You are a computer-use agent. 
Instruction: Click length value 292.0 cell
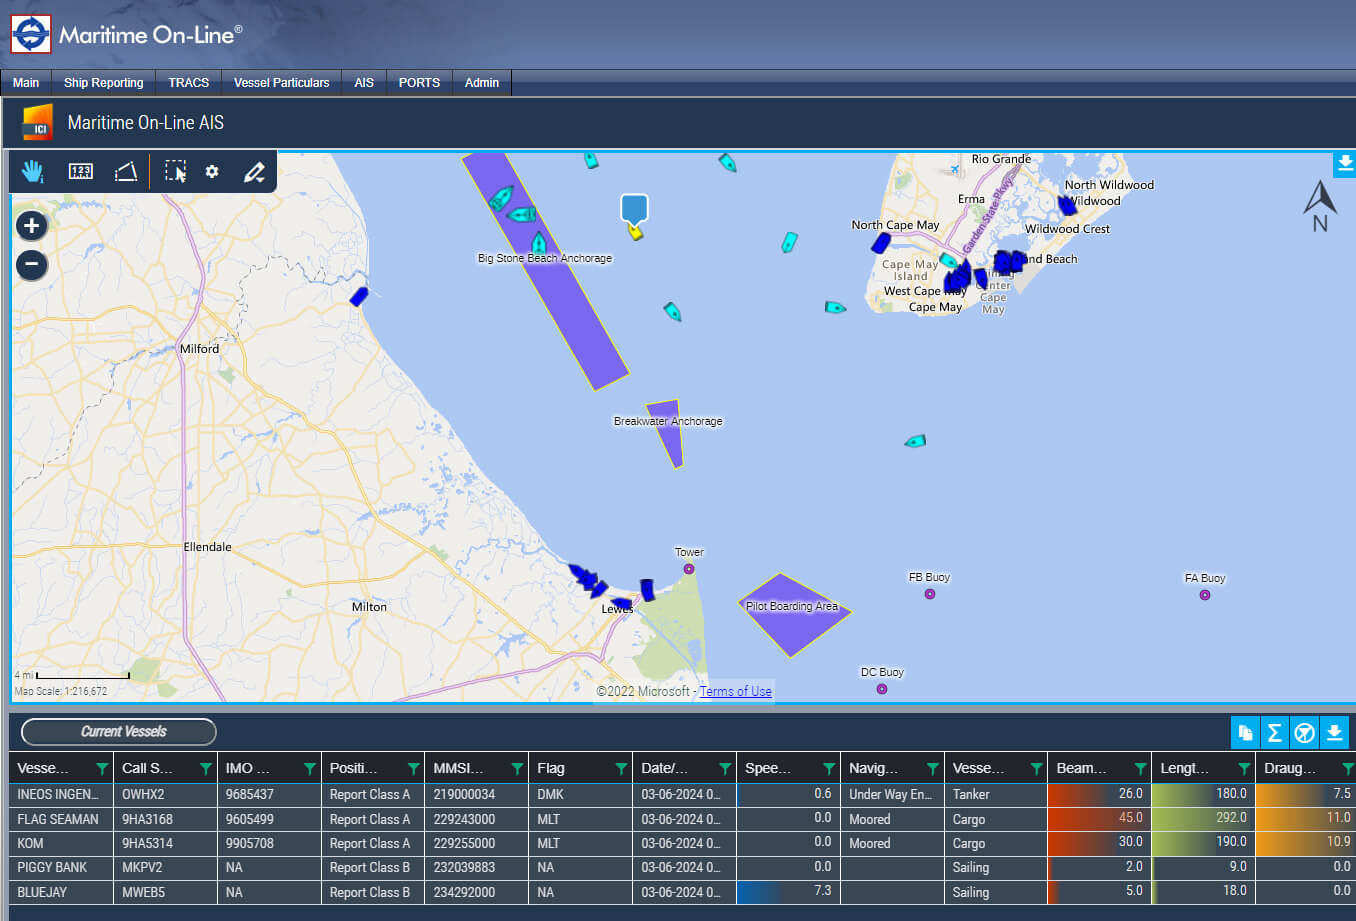pyautogui.click(x=1203, y=819)
